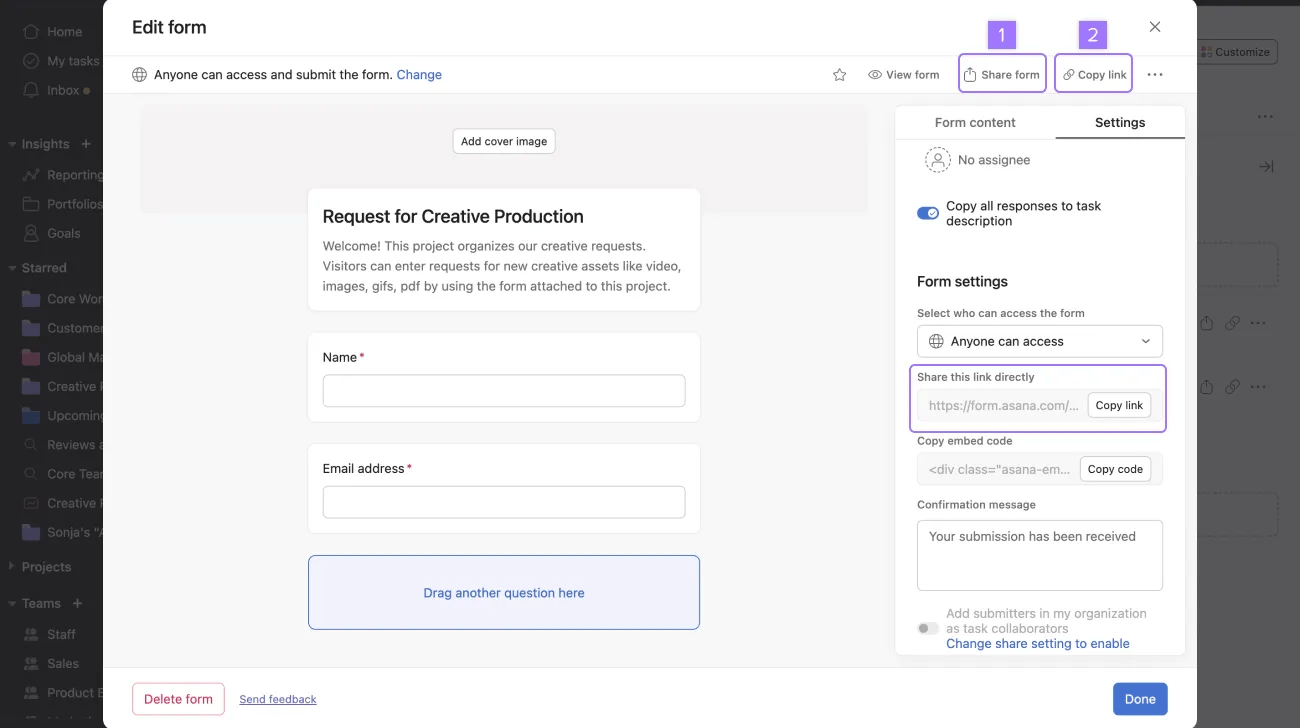Open Inbox from the sidebar

pos(63,89)
